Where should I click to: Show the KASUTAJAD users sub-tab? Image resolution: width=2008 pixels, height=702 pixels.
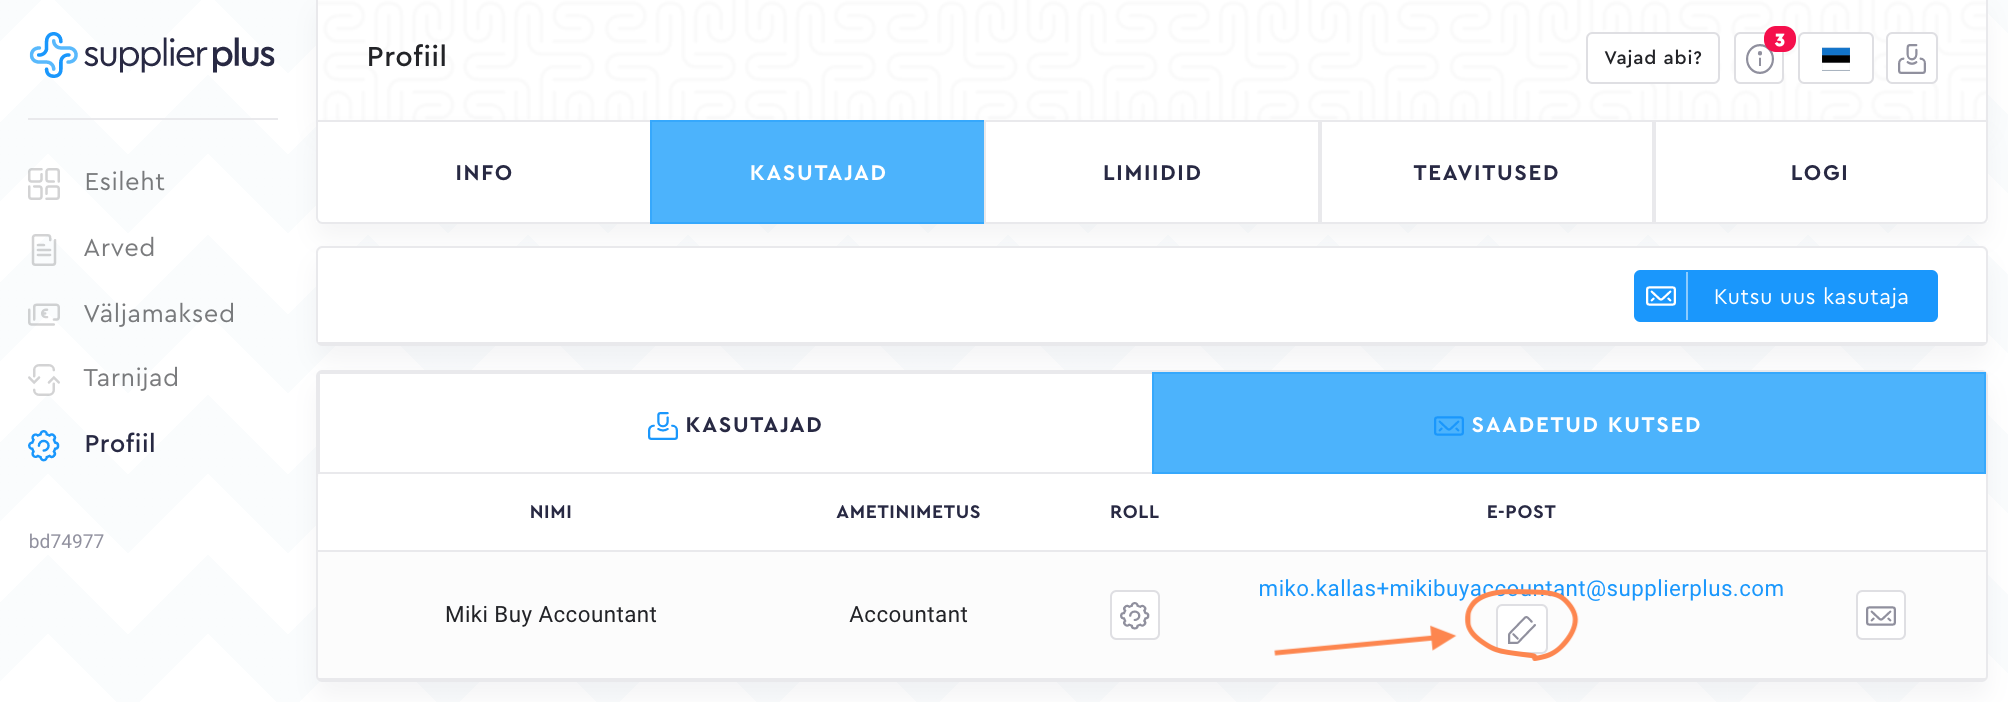pos(735,425)
